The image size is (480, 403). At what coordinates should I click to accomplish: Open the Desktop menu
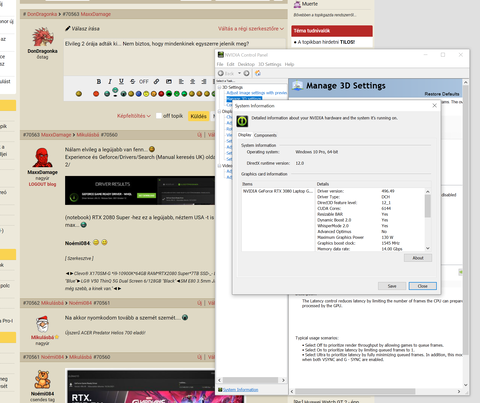point(246,64)
